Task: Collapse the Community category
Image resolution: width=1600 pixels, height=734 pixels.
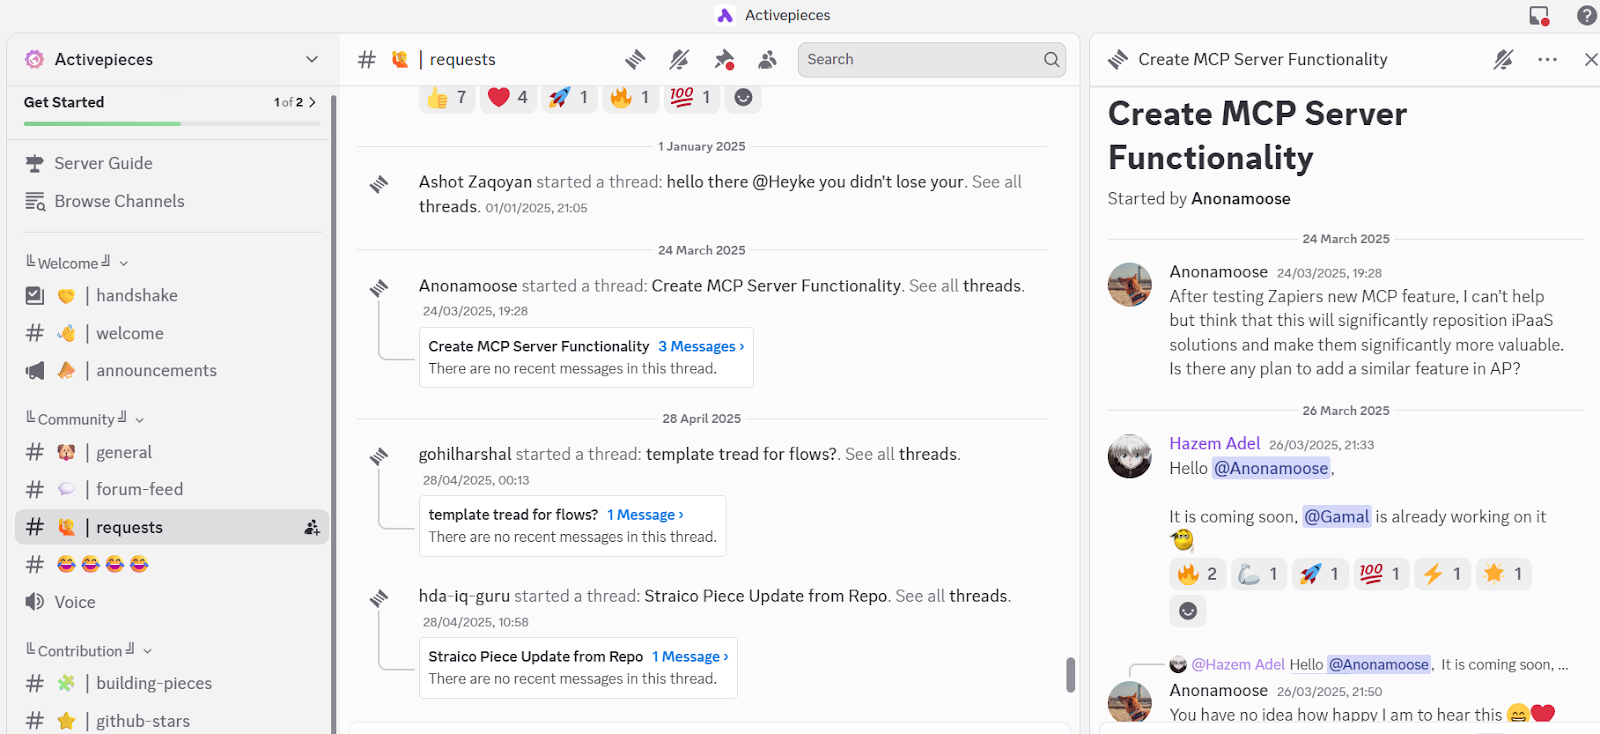Action: pyautogui.click(x=85, y=419)
